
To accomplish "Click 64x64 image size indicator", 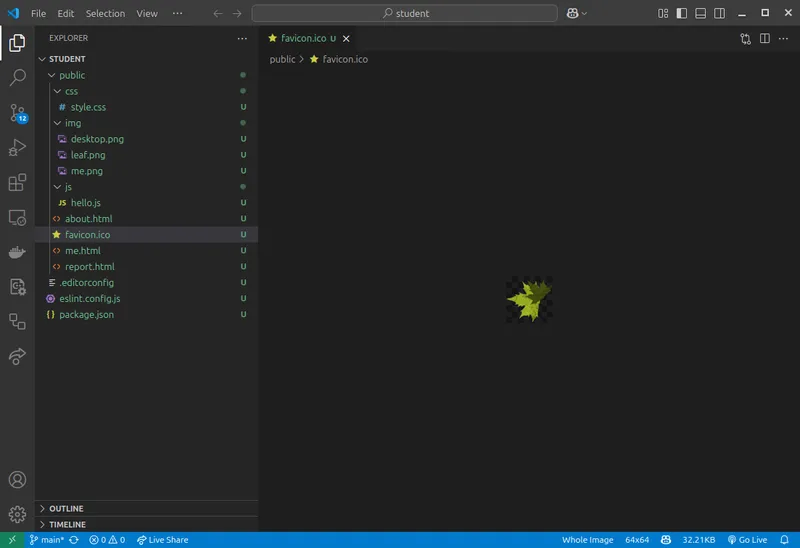I will (x=637, y=540).
